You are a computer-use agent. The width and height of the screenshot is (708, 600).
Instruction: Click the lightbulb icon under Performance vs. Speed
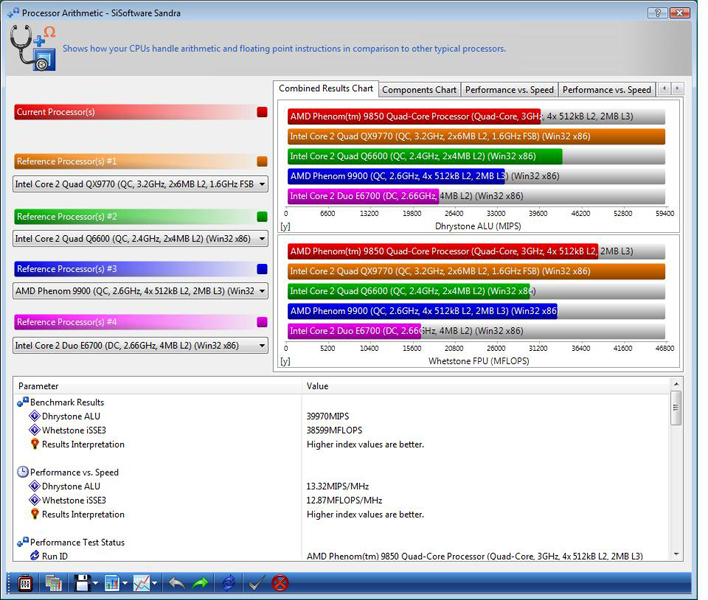tap(35, 514)
